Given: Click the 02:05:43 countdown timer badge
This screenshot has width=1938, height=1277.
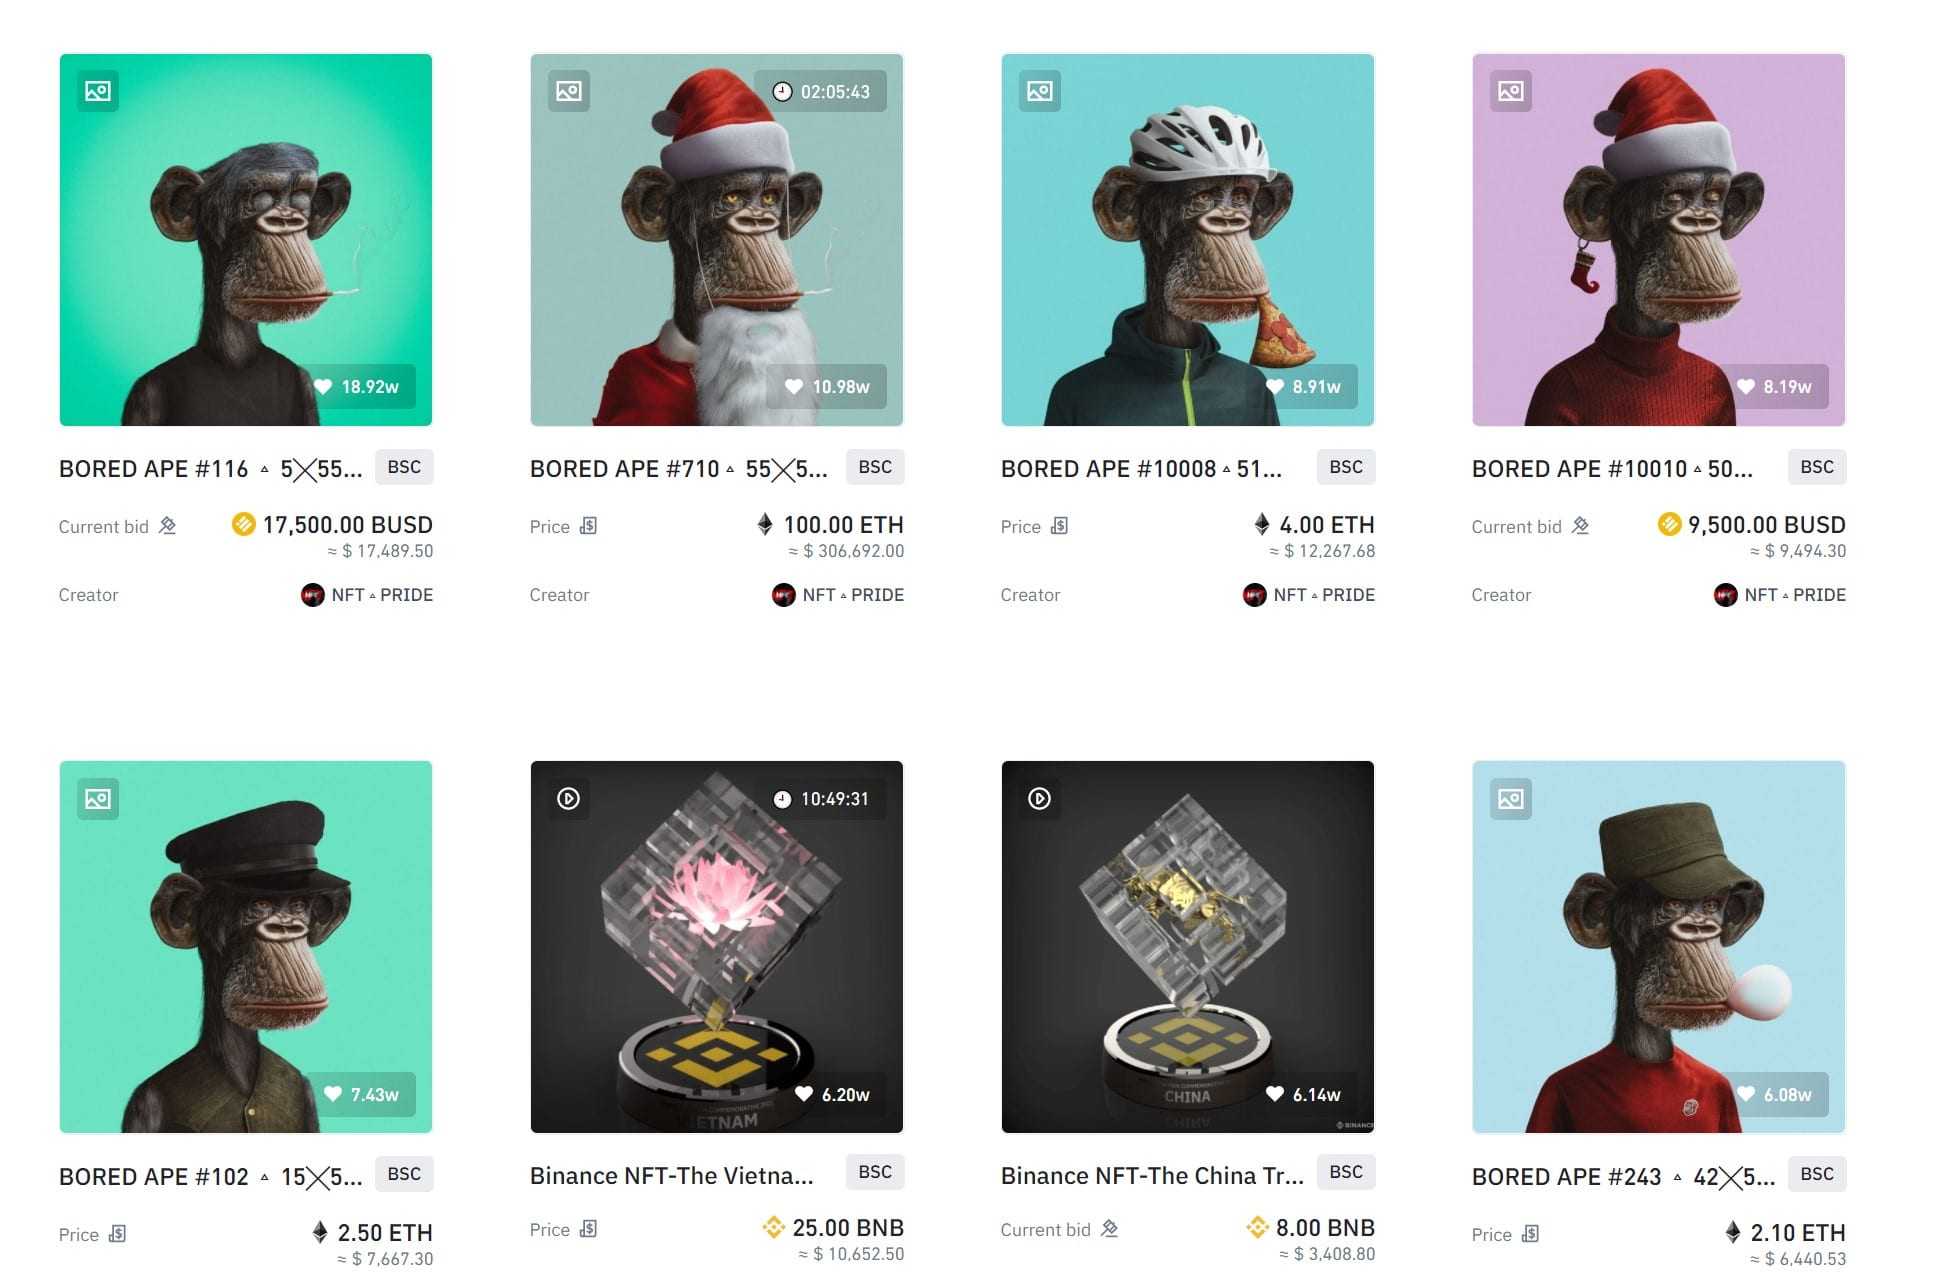Looking at the screenshot, I should click(x=822, y=92).
